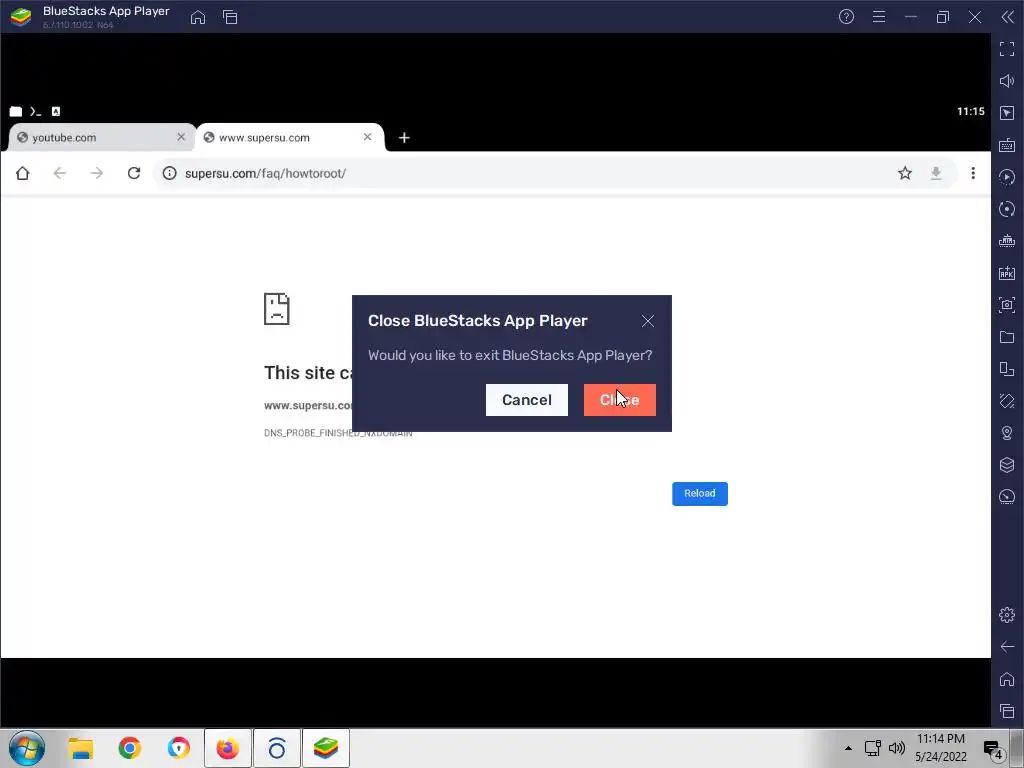Close the www.supersu.com browser tab
The height and width of the screenshot is (768, 1024).
368,137
